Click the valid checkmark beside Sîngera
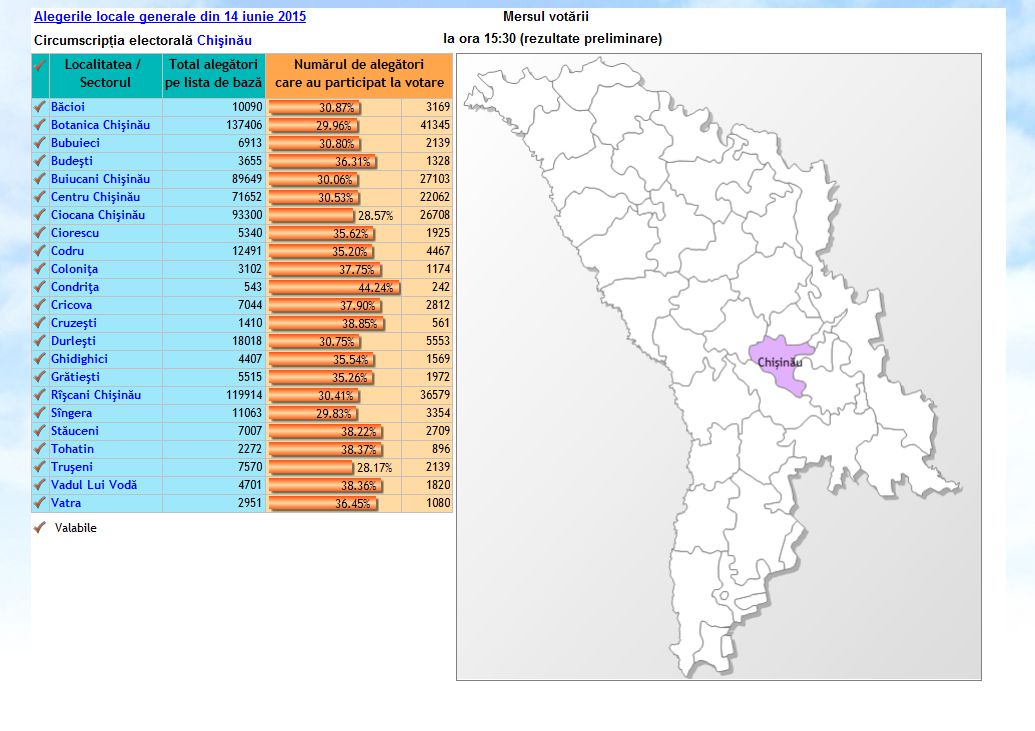The height and width of the screenshot is (731, 1035). click(x=40, y=413)
